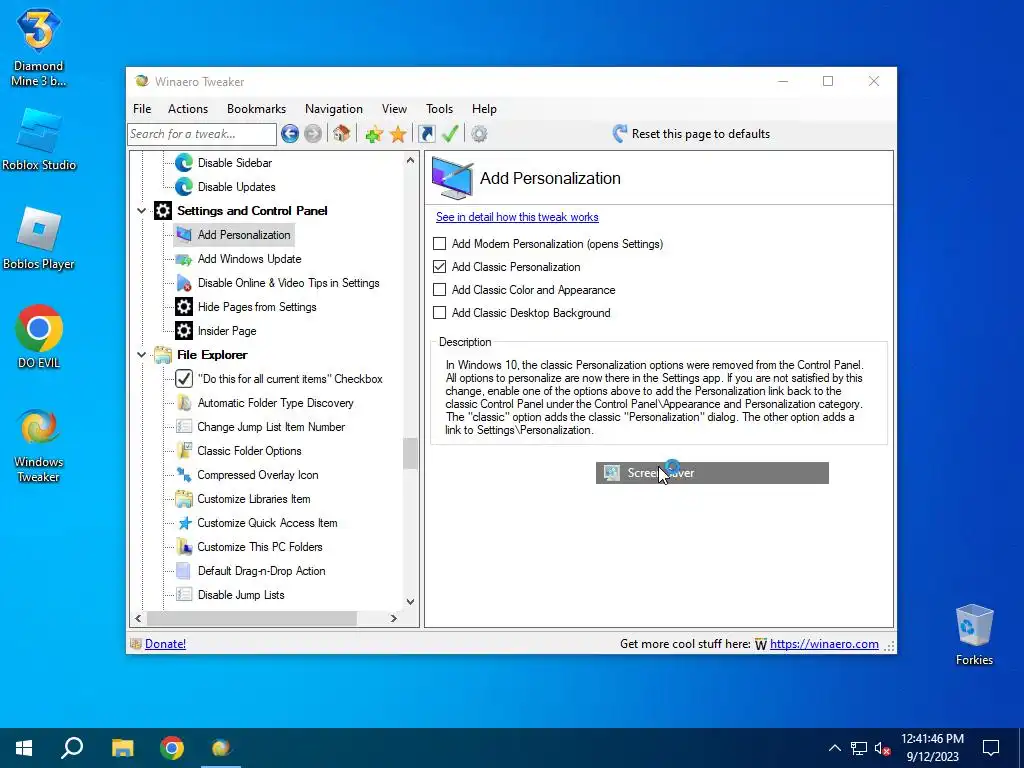Click the Back navigation arrow in toolbar

pyautogui.click(x=290, y=134)
